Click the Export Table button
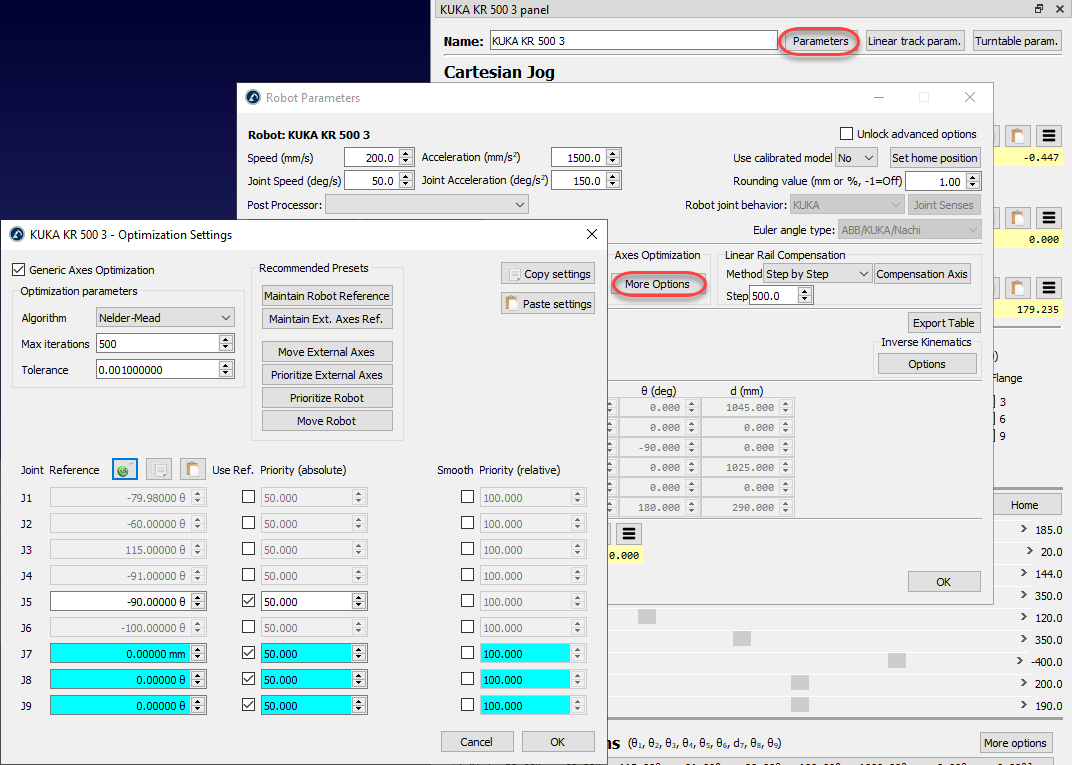The image size is (1072, 765). pos(943,323)
